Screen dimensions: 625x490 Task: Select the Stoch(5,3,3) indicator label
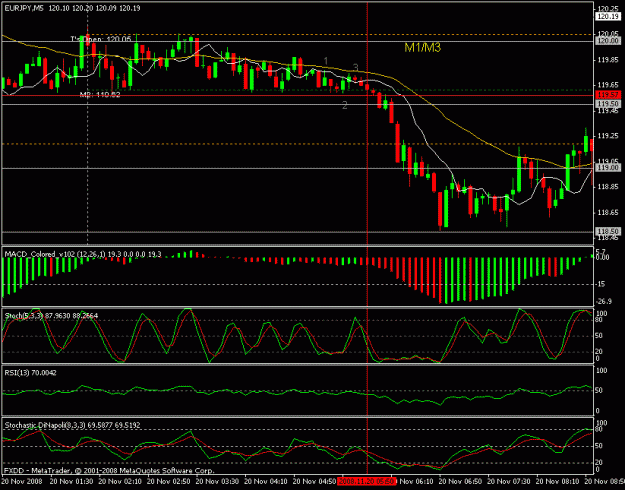(51, 315)
